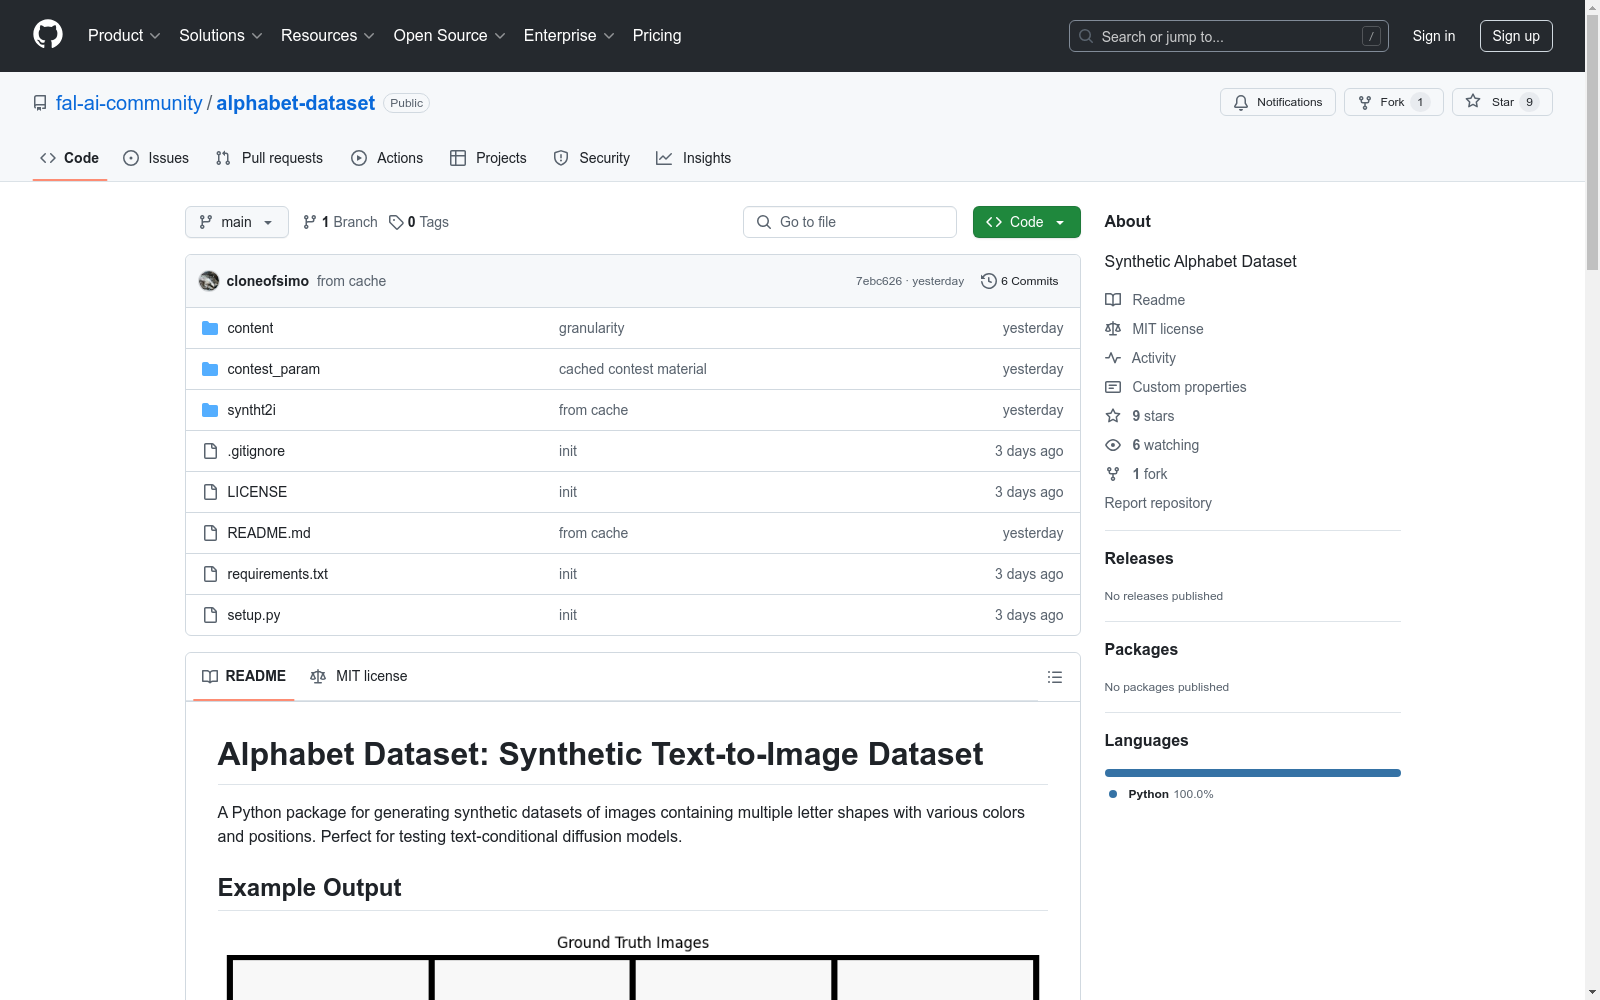Open the Insights tab
This screenshot has height=1000, width=1600.
click(694, 158)
